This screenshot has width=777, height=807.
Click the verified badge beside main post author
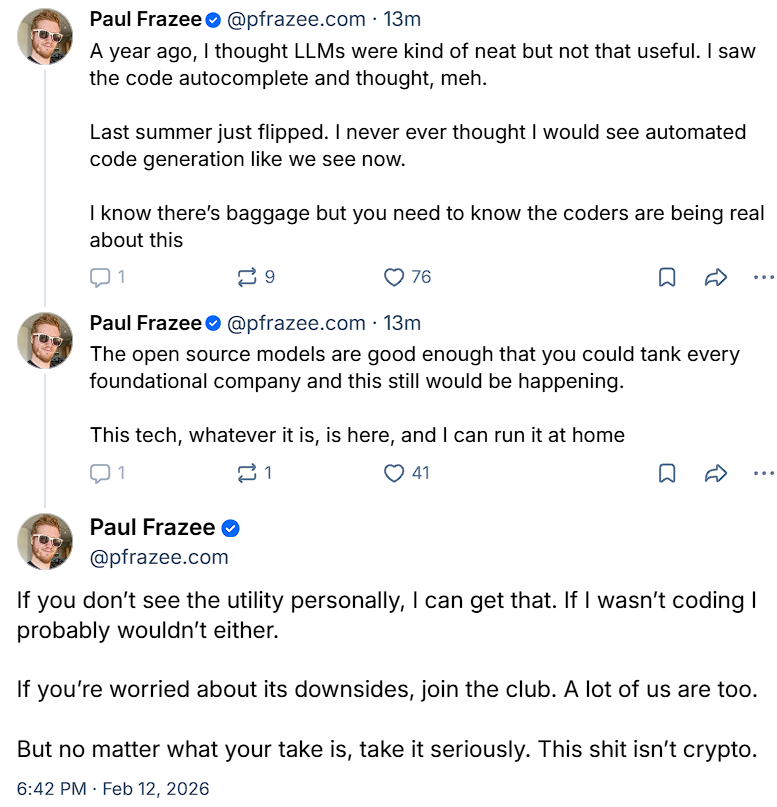click(x=230, y=528)
